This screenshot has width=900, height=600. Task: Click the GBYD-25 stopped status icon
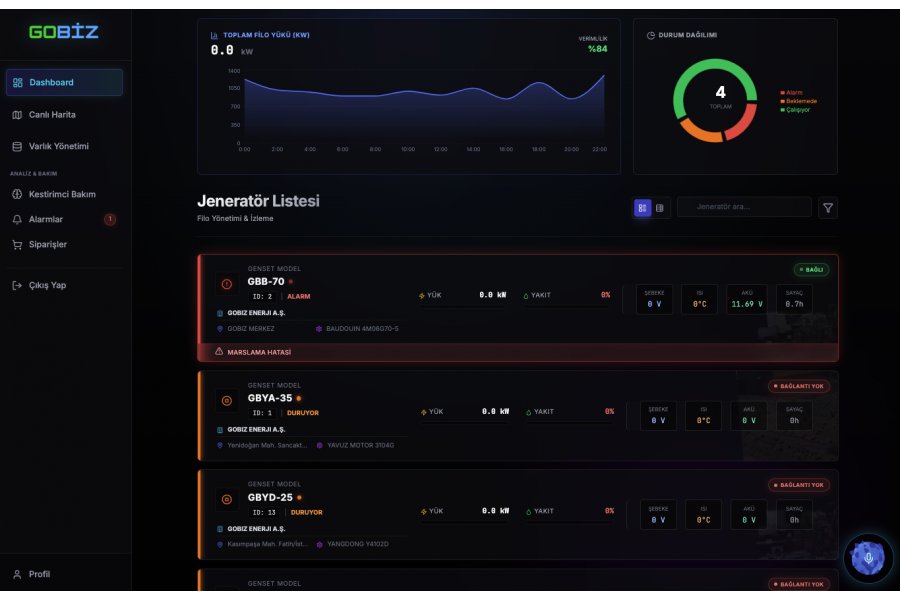click(x=225, y=499)
